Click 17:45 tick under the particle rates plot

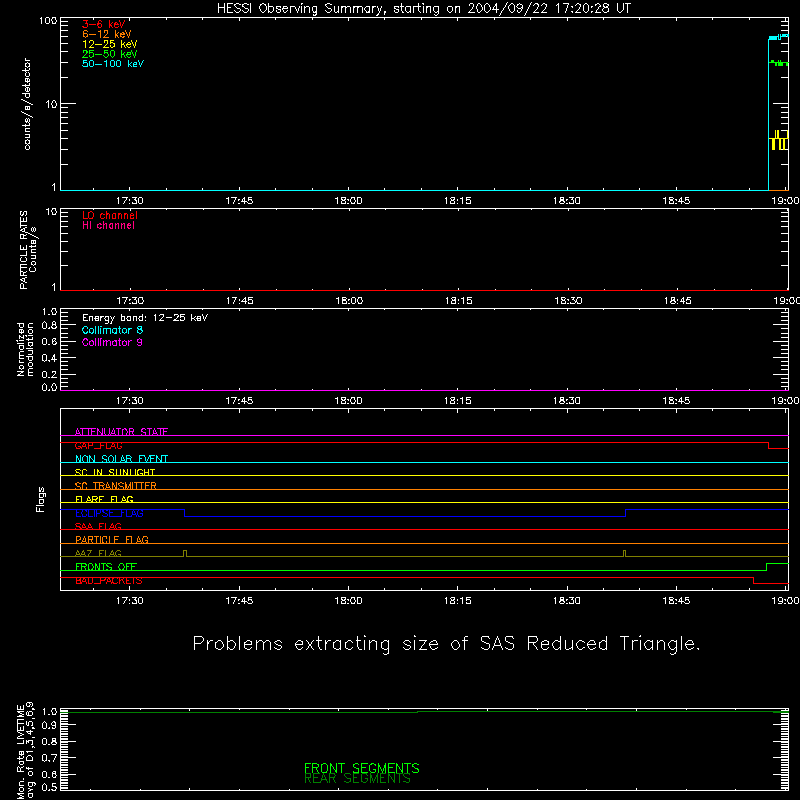tap(239, 301)
